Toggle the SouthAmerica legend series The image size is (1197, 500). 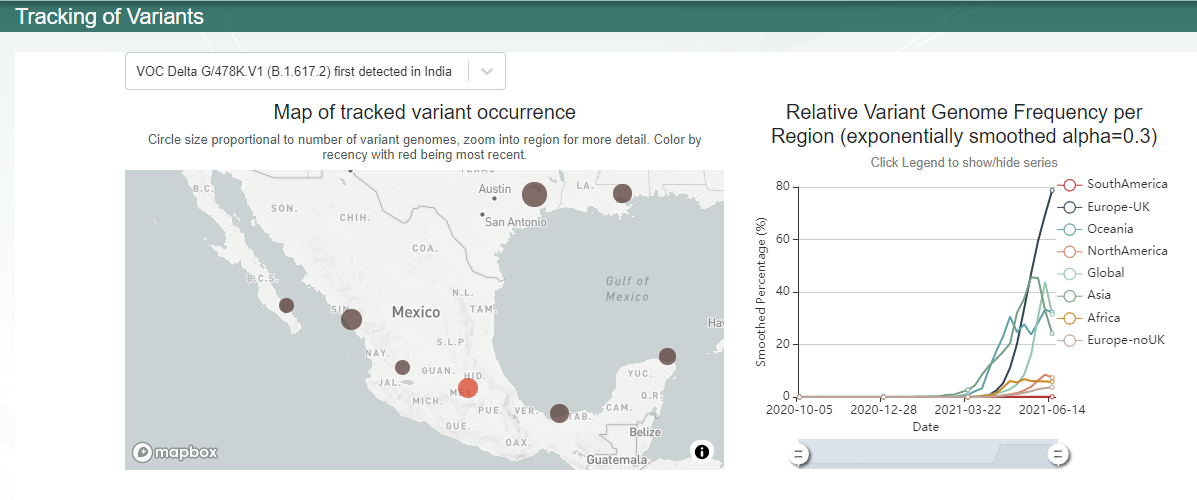pos(1112,185)
